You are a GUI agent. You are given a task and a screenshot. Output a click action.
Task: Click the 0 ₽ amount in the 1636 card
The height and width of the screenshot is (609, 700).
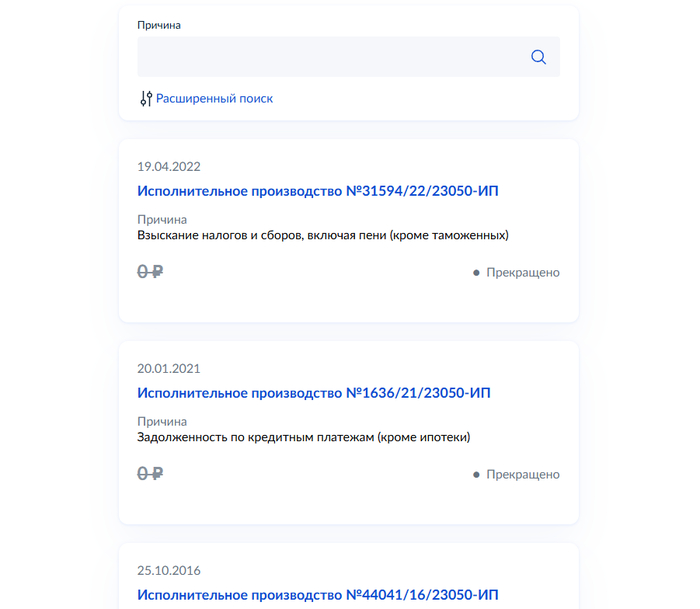tap(150, 473)
